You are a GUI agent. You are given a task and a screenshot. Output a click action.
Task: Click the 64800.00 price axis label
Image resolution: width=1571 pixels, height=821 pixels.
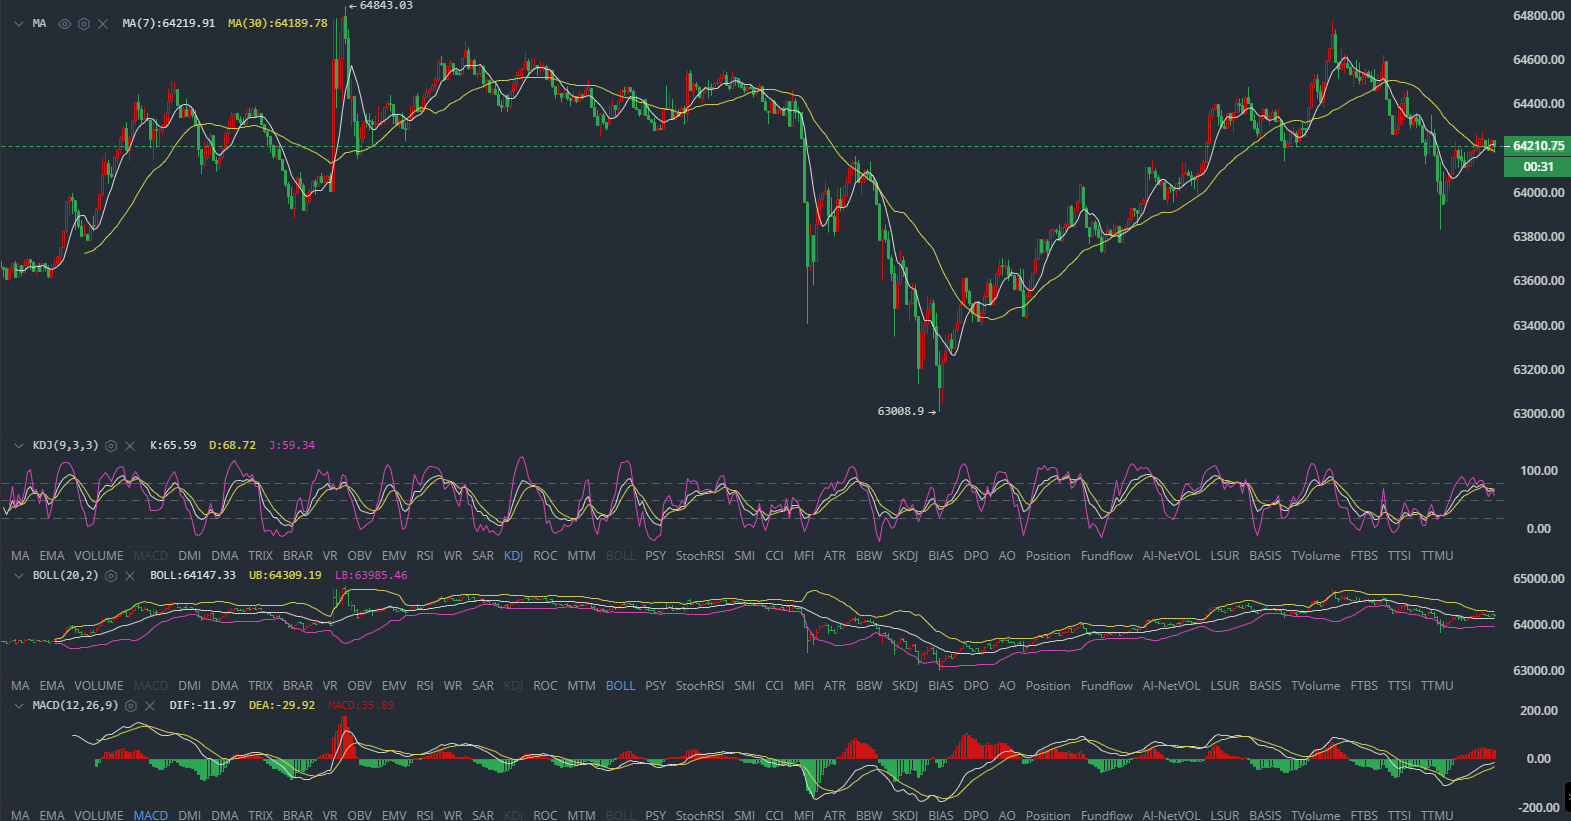(x=1539, y=16)
